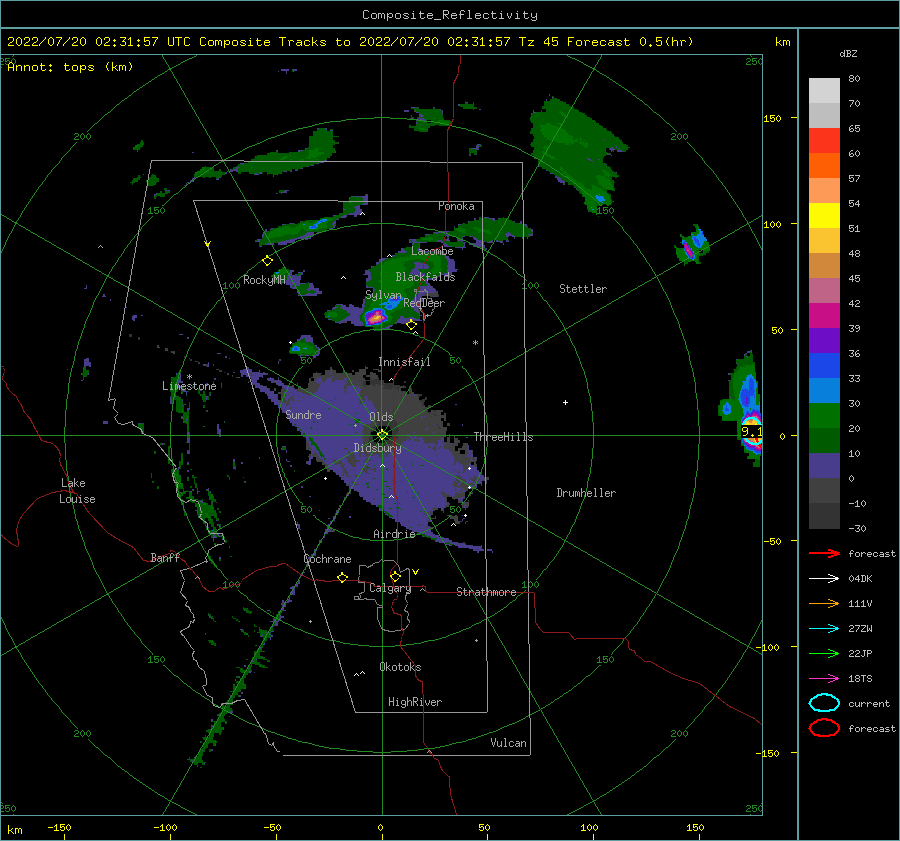This screenshot has height=841, width=900.
Task: Click the Innisfail city label
Action: pos(404,362)
